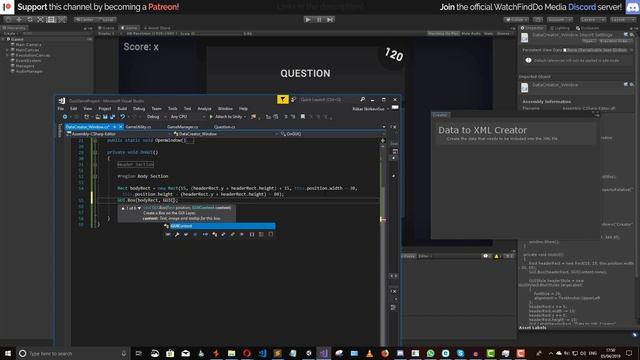Click the yellow notifications filter flag
This screenshot has width=640, height=360.
click(283, 100)
